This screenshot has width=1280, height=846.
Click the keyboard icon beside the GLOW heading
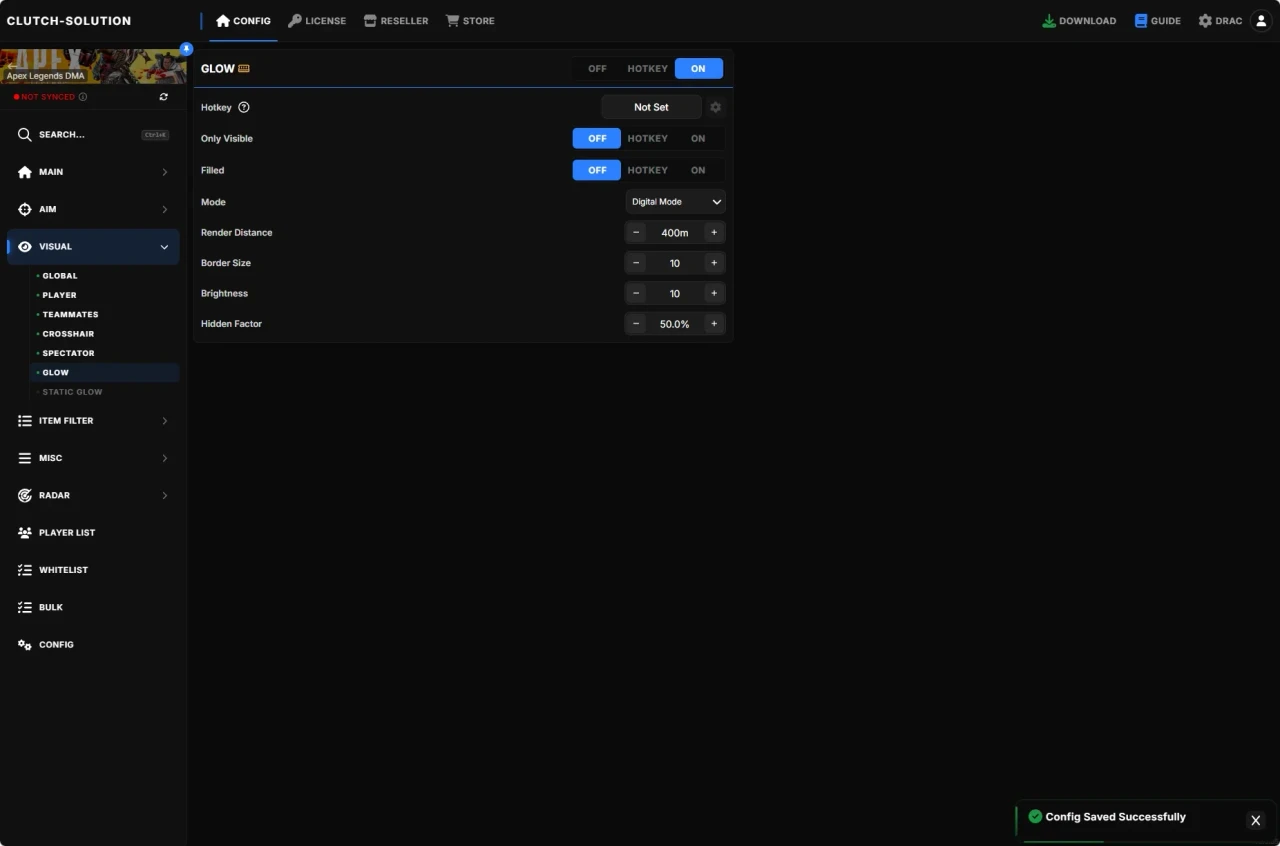(x=244, y=68)
